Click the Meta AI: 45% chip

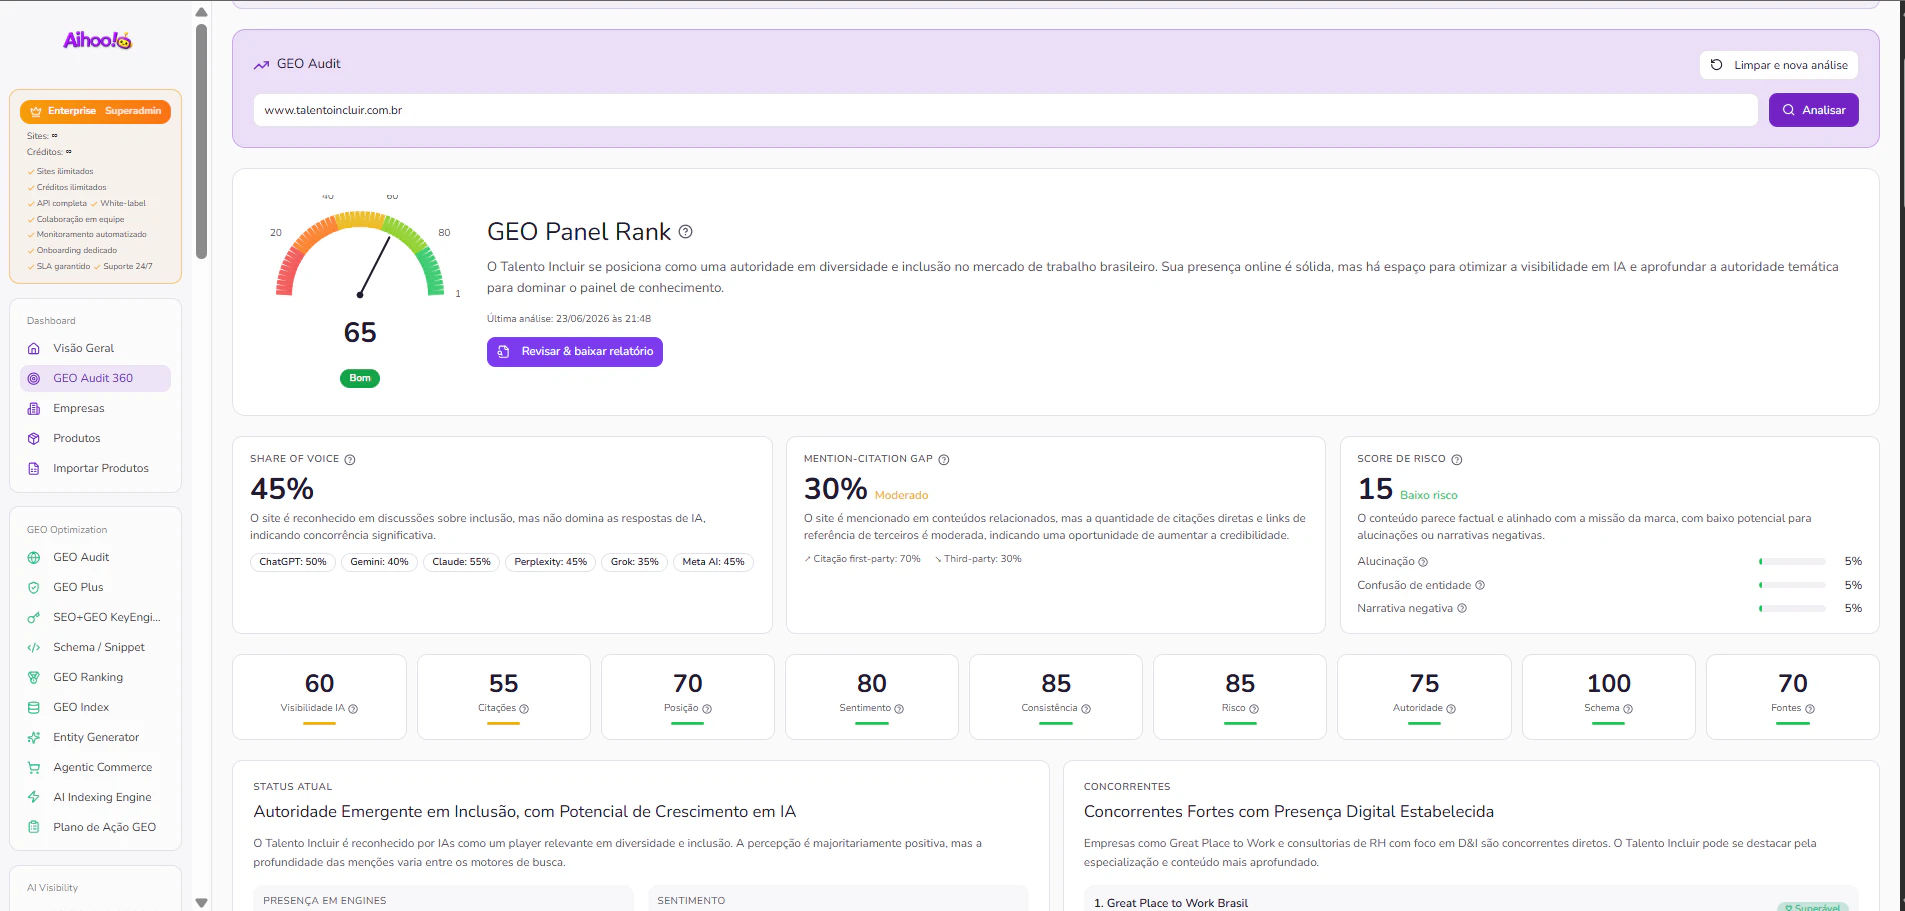[713, 562]
